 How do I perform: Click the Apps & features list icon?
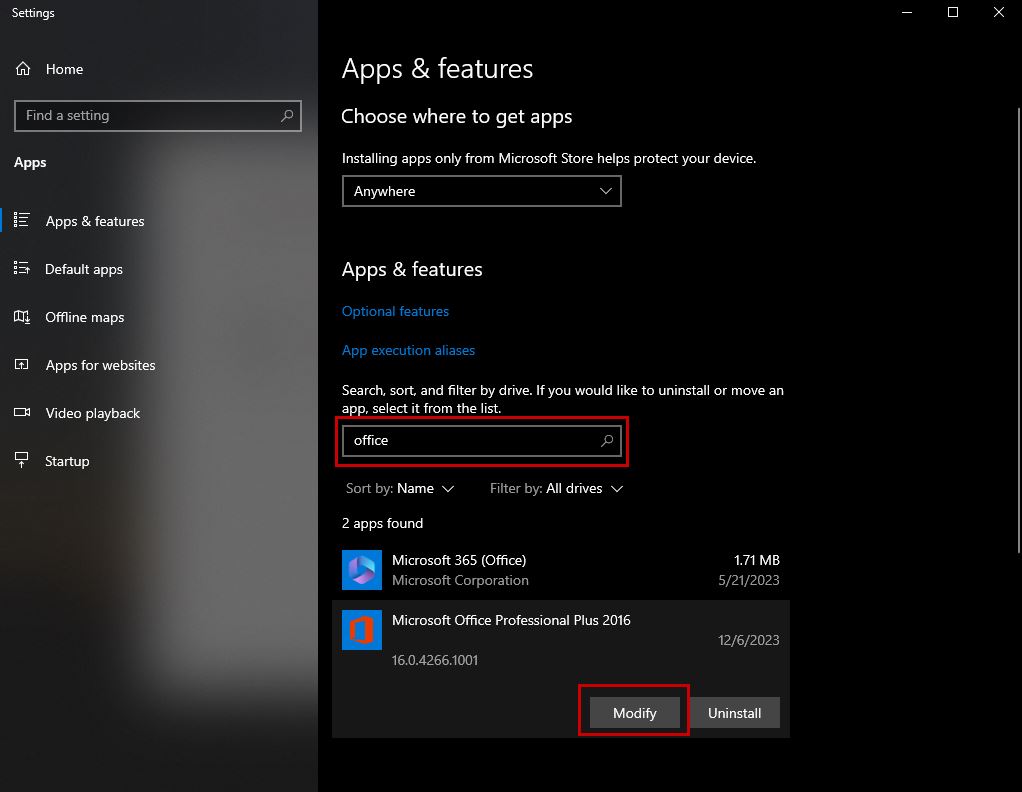tap(22, 220)
